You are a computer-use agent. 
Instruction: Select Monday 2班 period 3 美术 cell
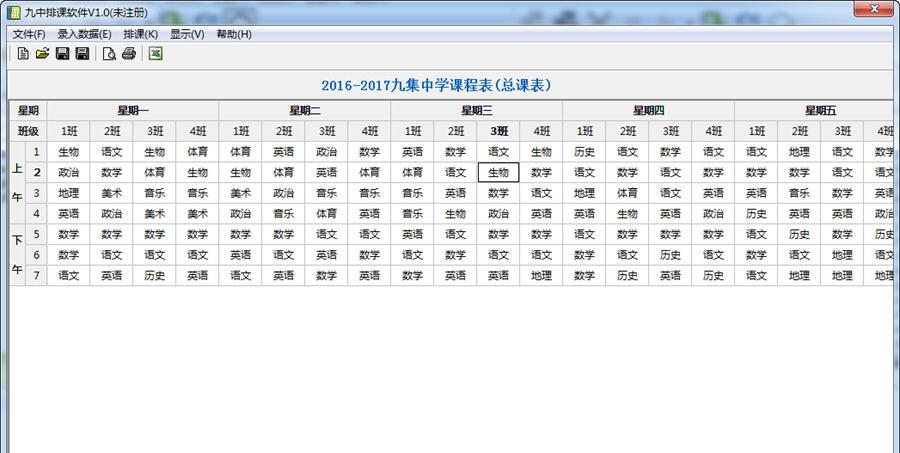(111, 193)
